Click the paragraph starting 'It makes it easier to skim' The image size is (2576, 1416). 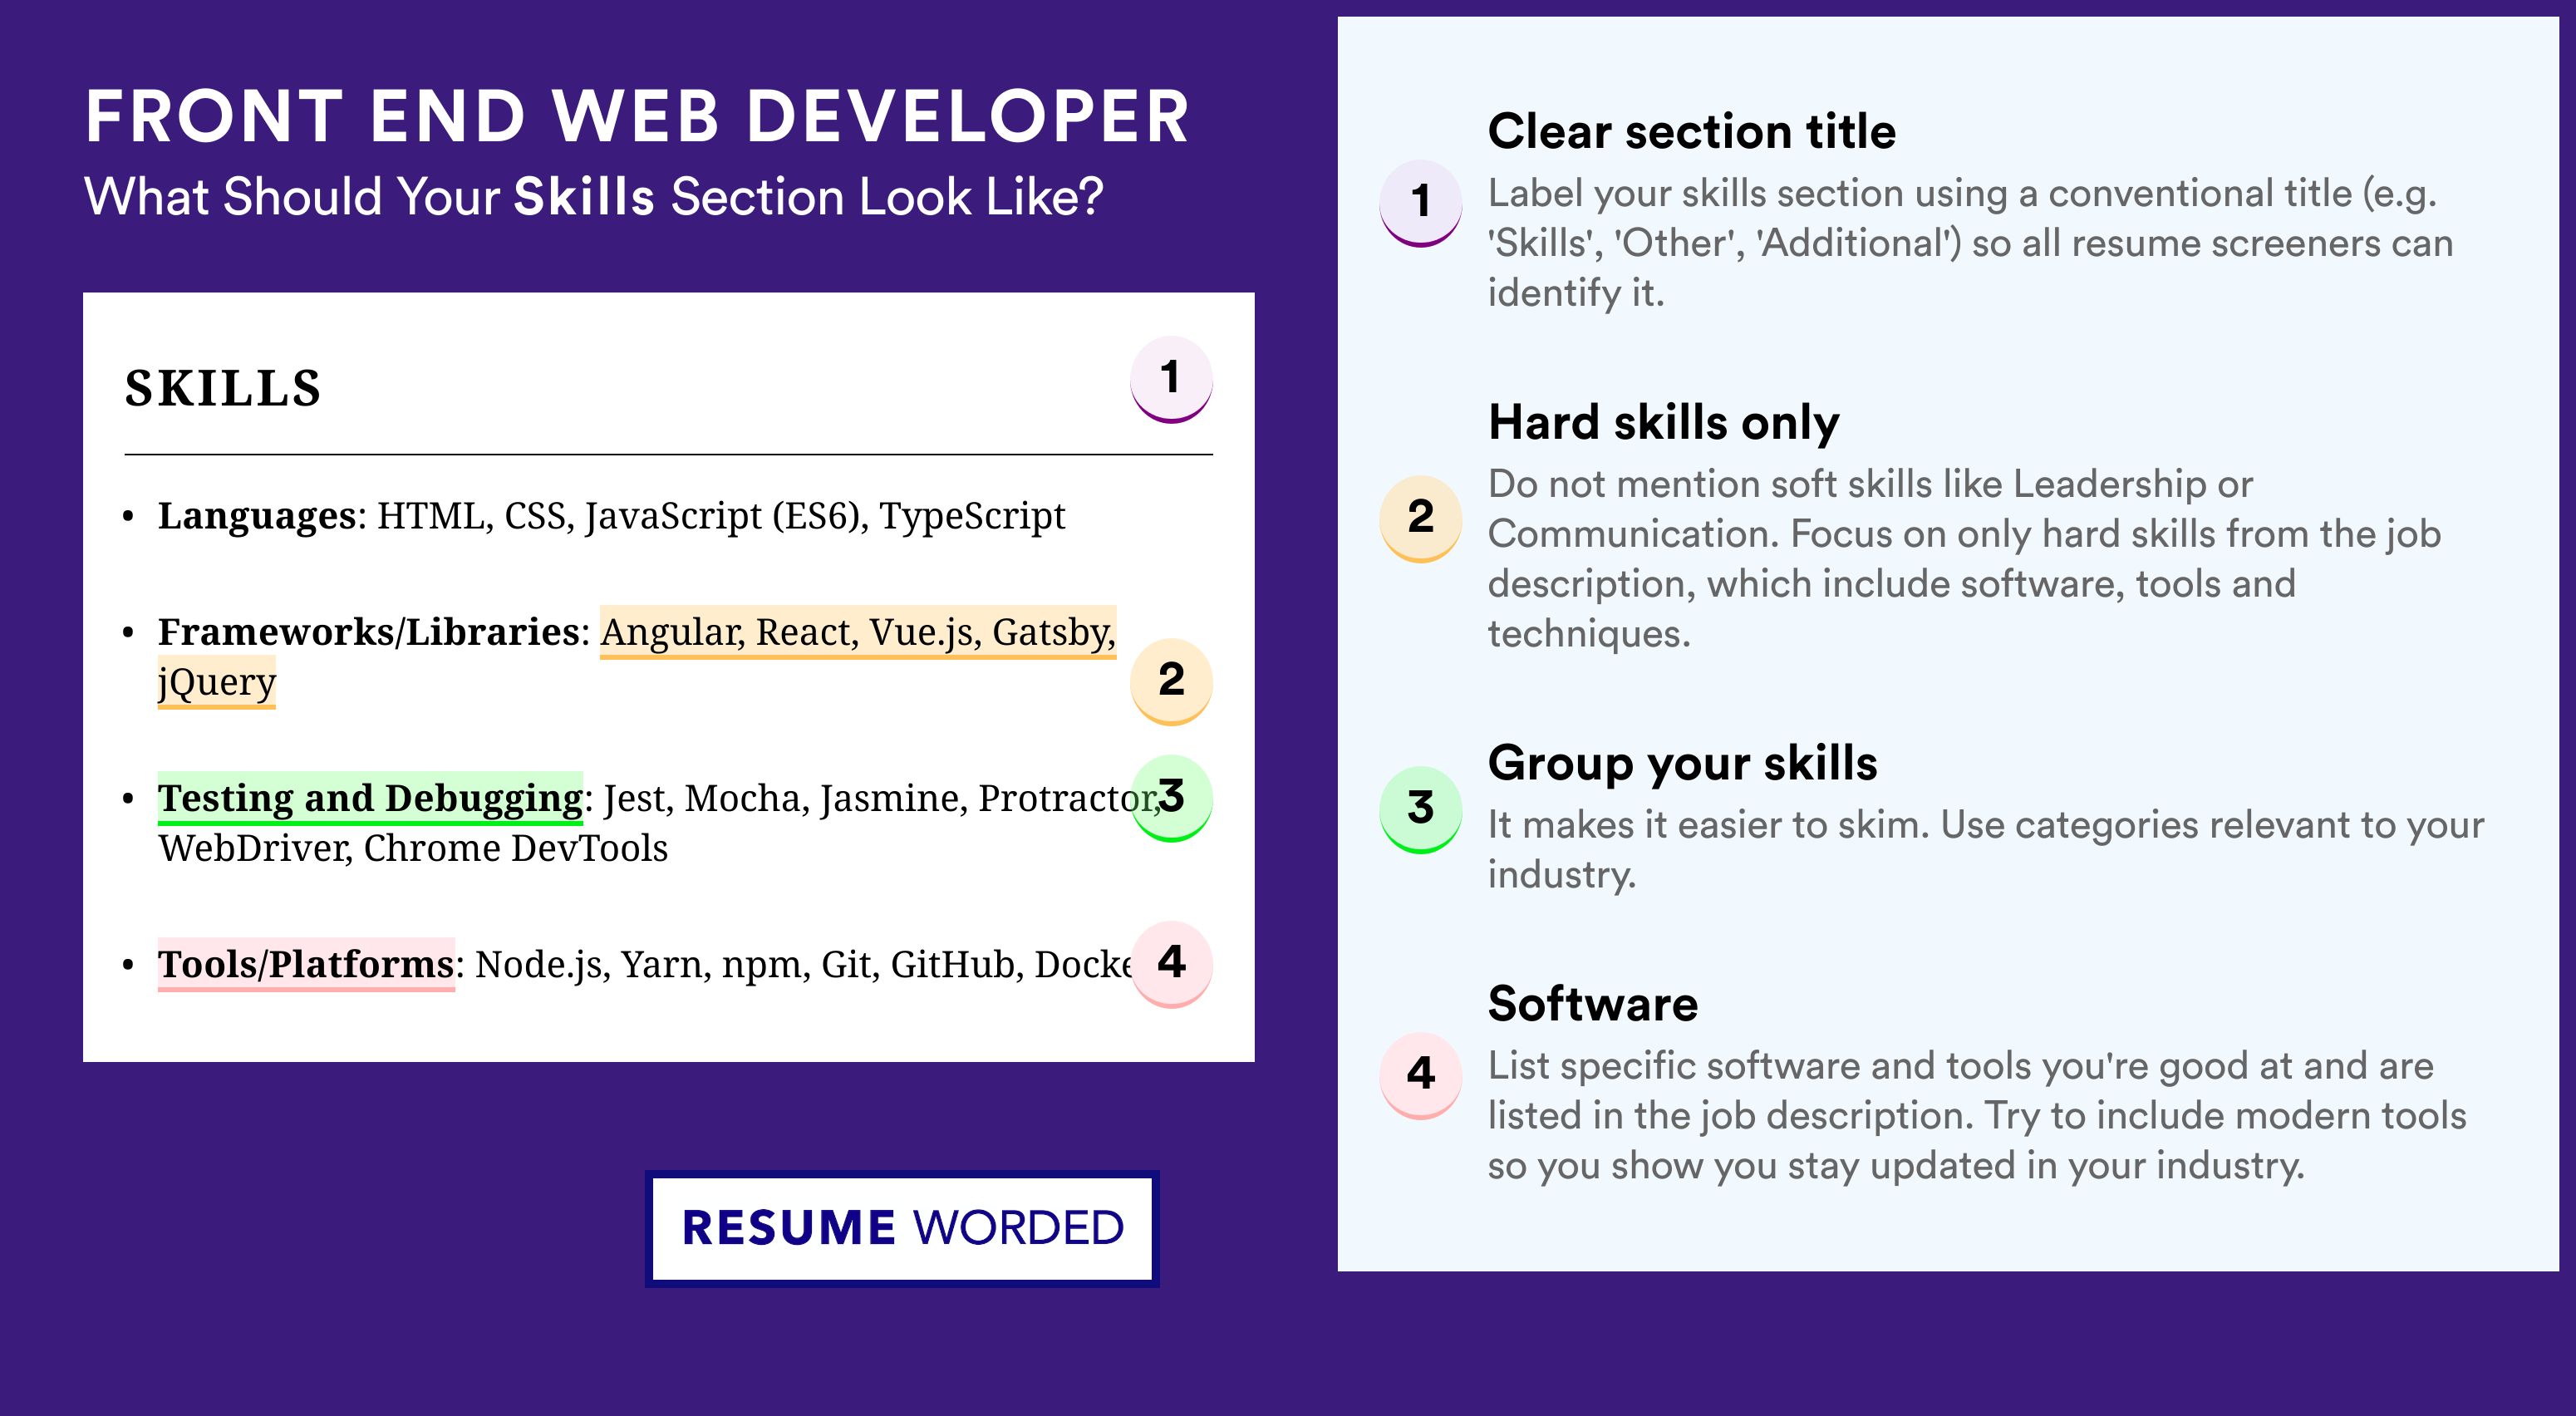coord(1986,849)
